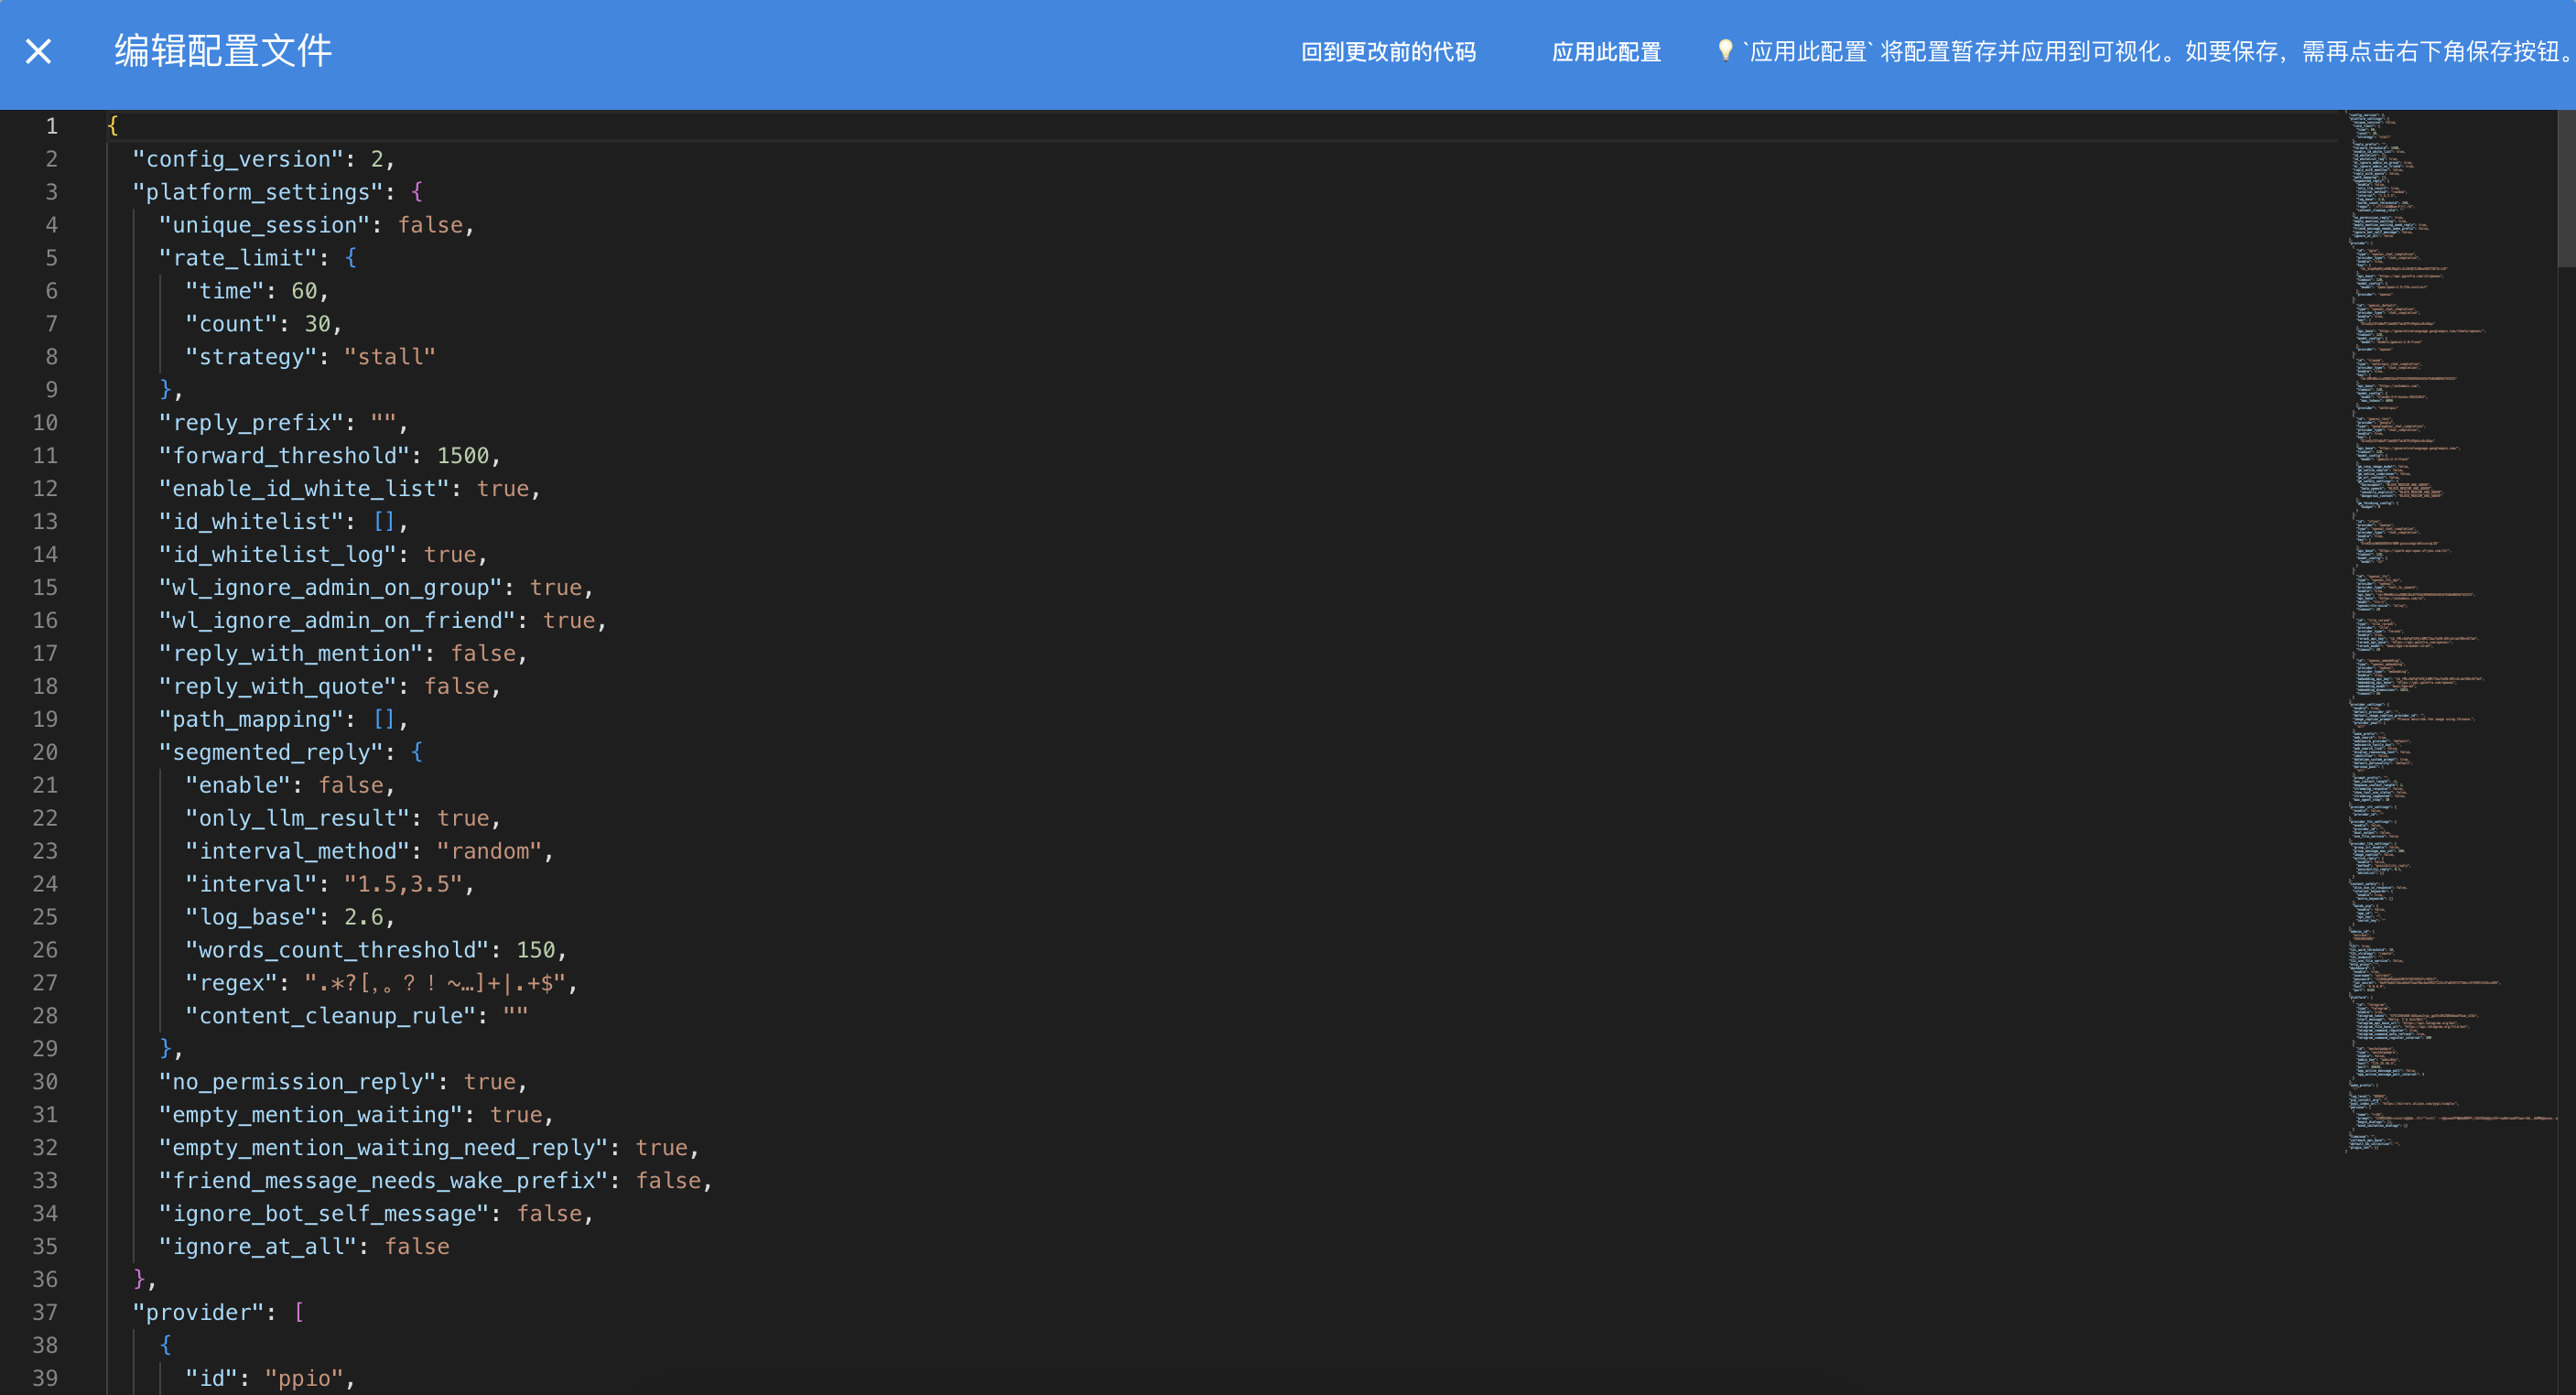The height and width of the screenshot is (1395, 2576).
Task: Click the 应用此配置 button
Action: [x=1605, y=52]
